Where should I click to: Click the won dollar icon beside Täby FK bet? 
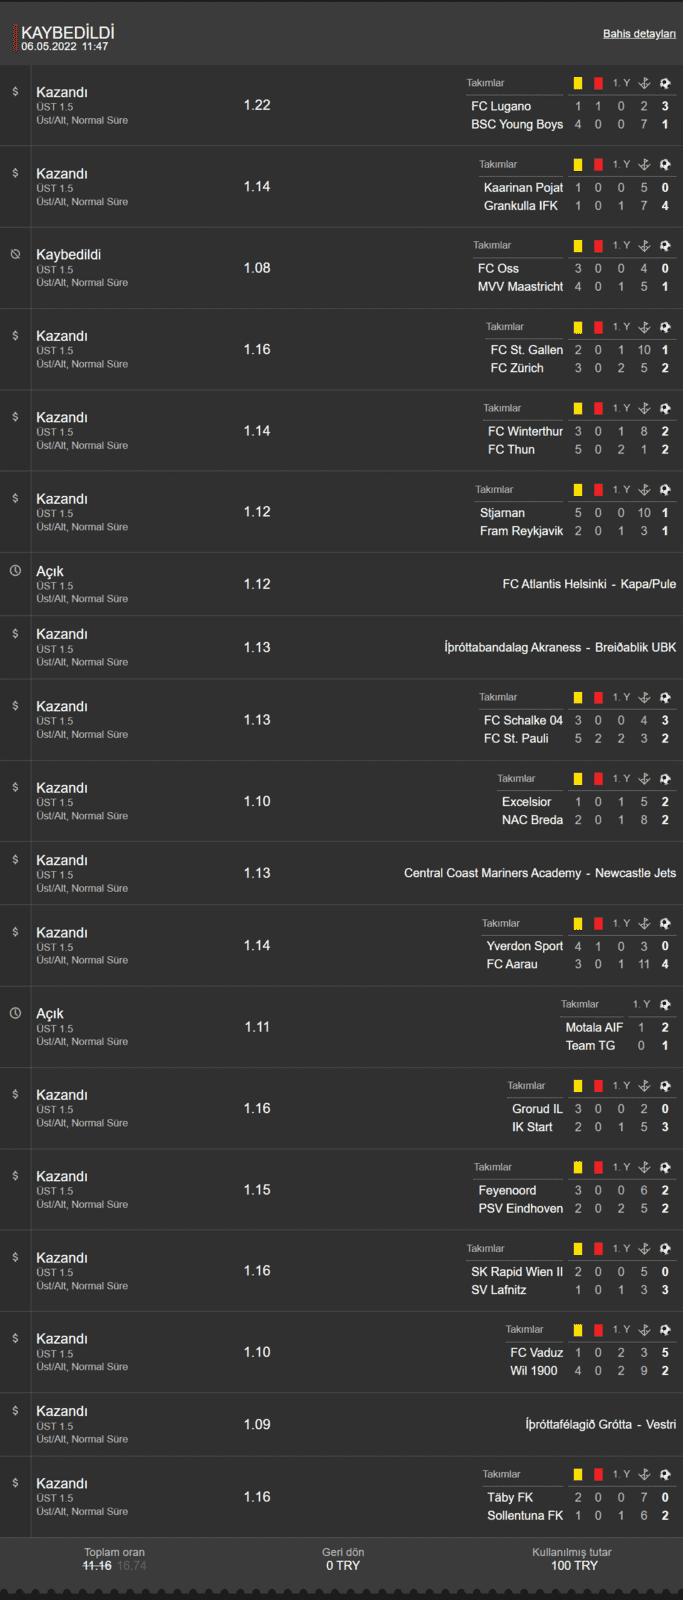click(15, 1483)
